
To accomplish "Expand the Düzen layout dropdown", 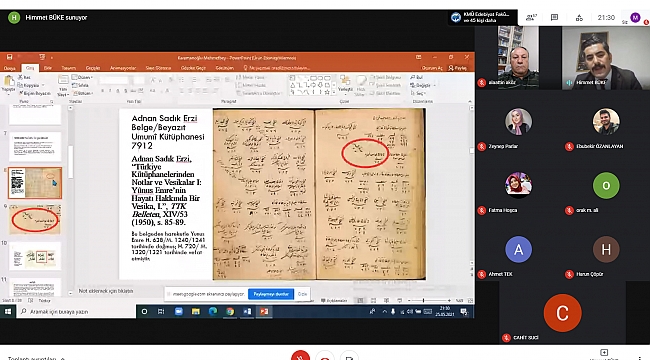I will (x=82, y=77).
